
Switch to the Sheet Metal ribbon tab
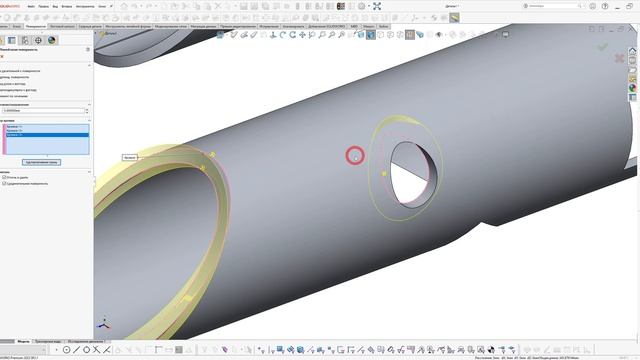click(x=62, y=26)
